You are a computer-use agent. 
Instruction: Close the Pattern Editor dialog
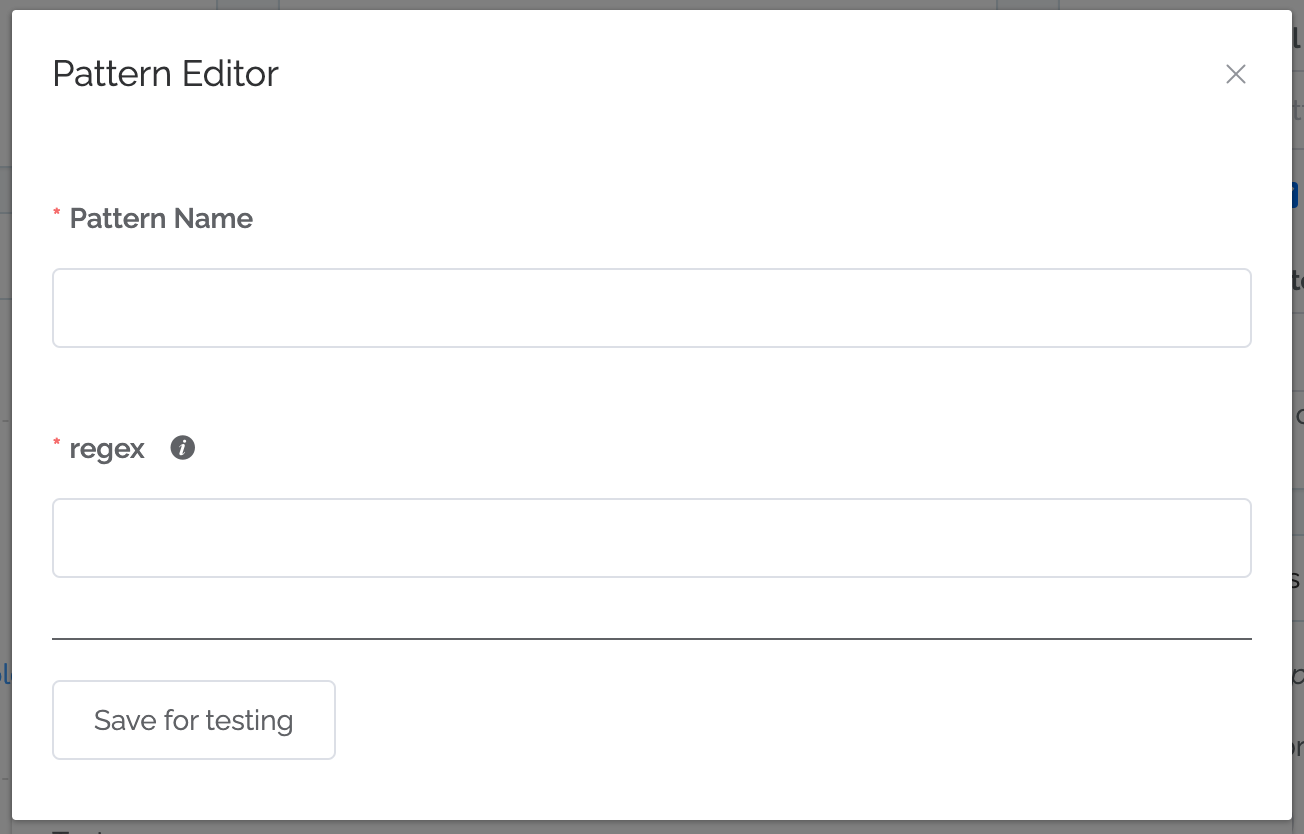pyautogui.click(x=1236, y=74)
